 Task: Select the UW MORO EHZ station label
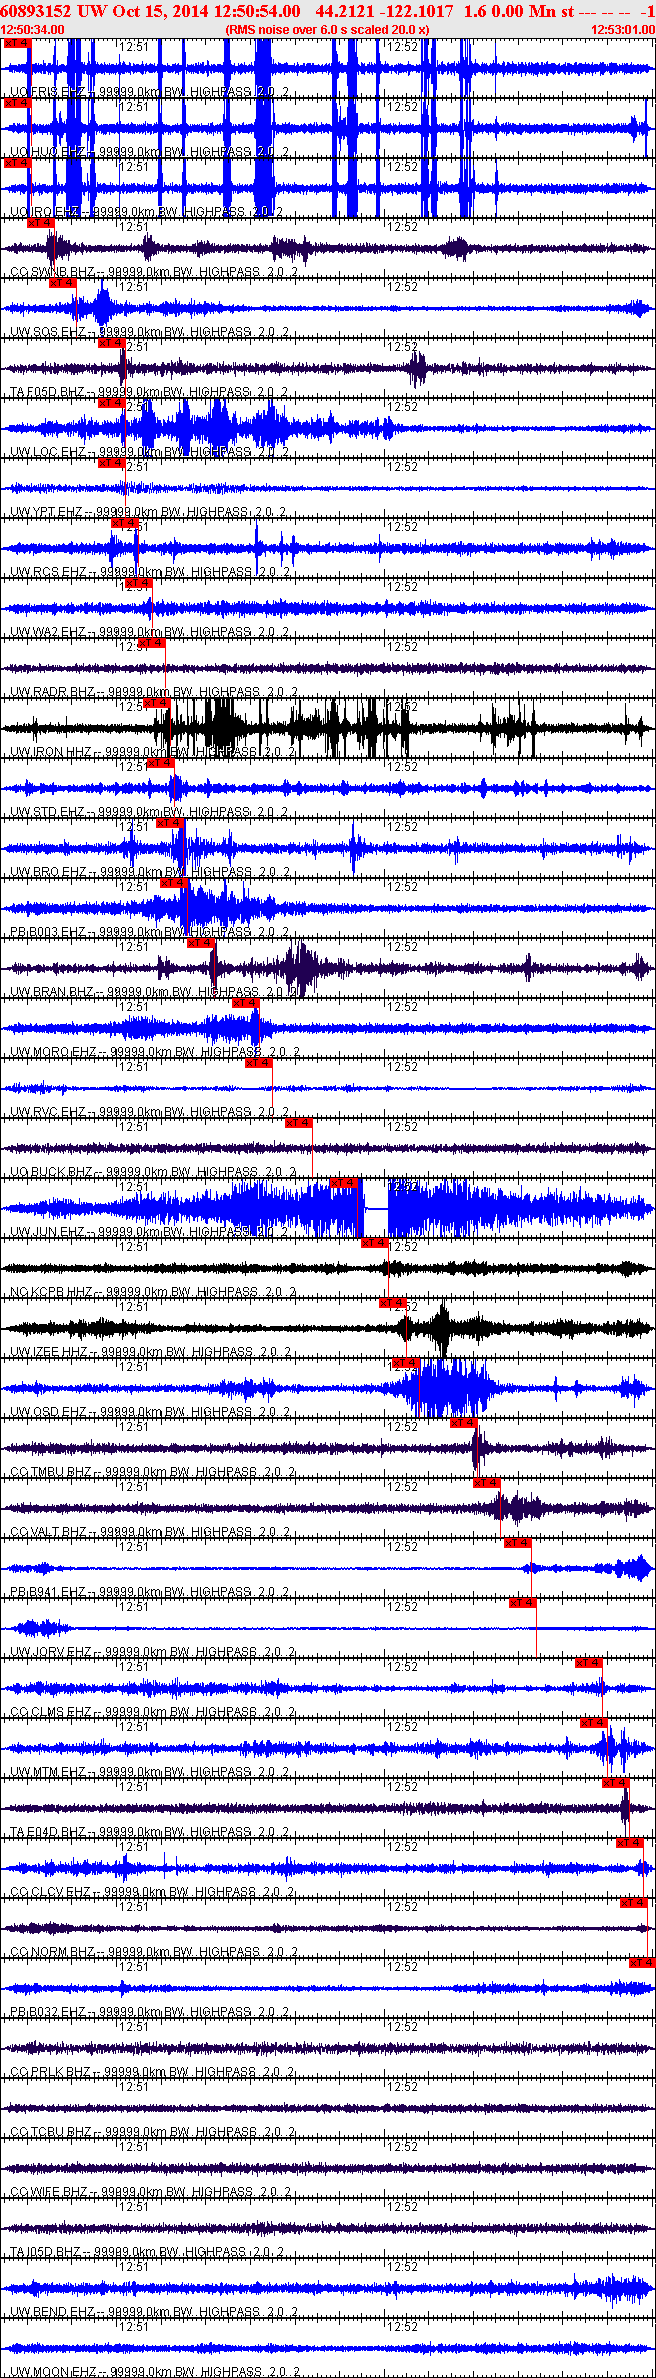click(x=154, y=1052)
